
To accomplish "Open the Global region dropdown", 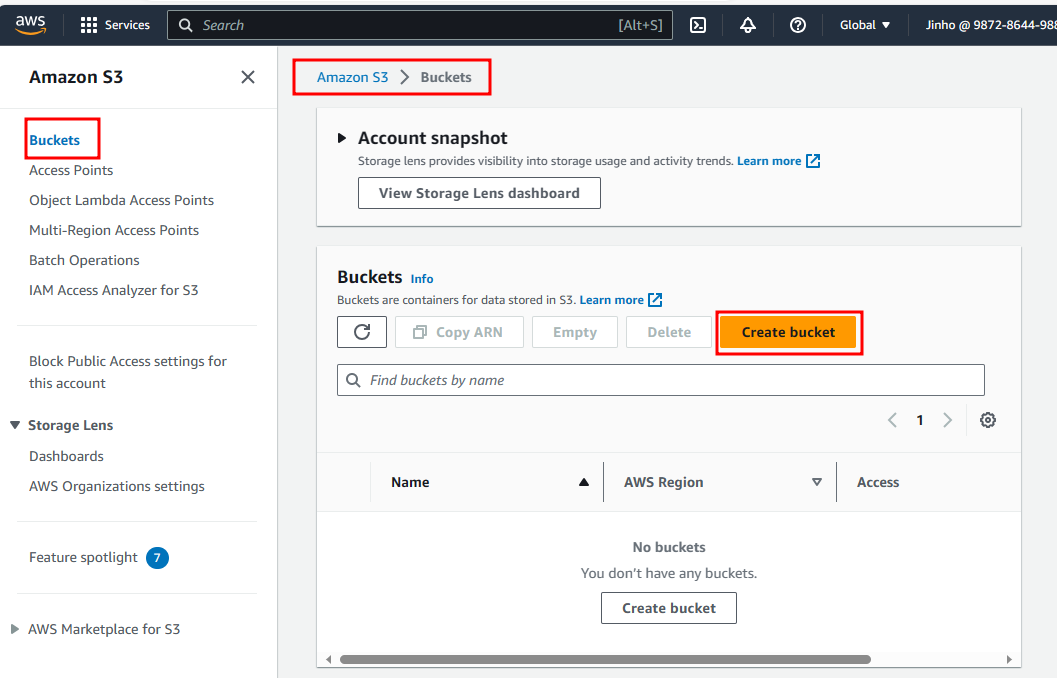I will 865,25.
